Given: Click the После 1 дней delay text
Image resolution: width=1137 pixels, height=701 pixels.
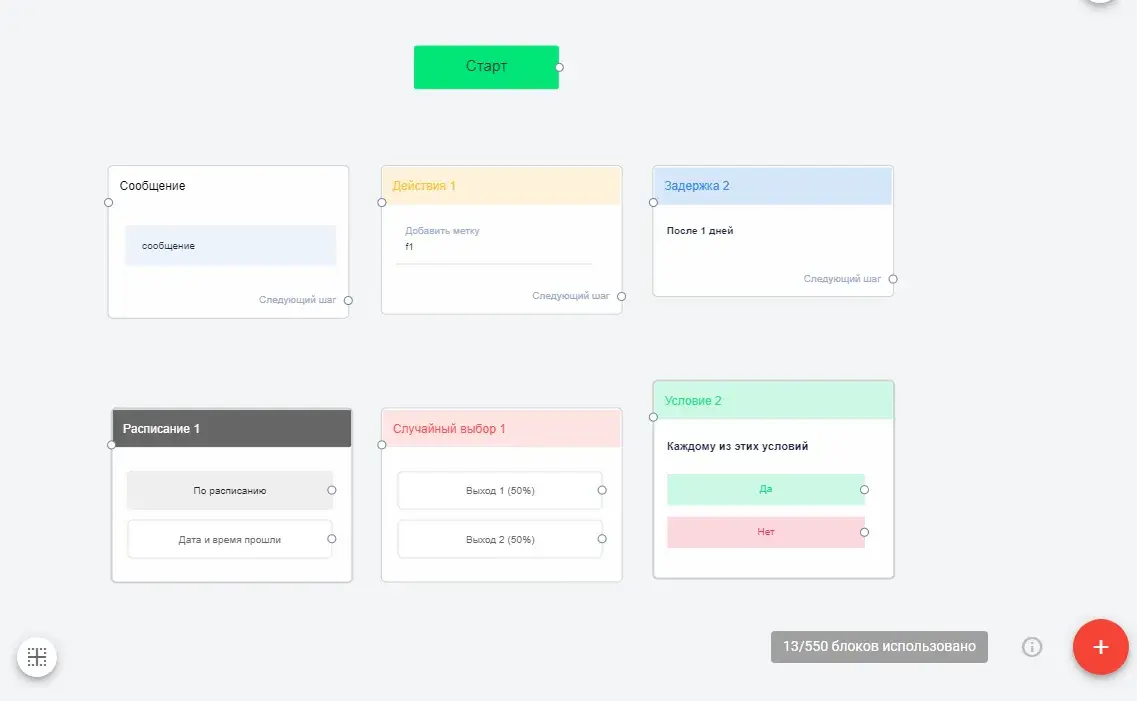Looking at the screenshot, I should [x=700, y=231].
